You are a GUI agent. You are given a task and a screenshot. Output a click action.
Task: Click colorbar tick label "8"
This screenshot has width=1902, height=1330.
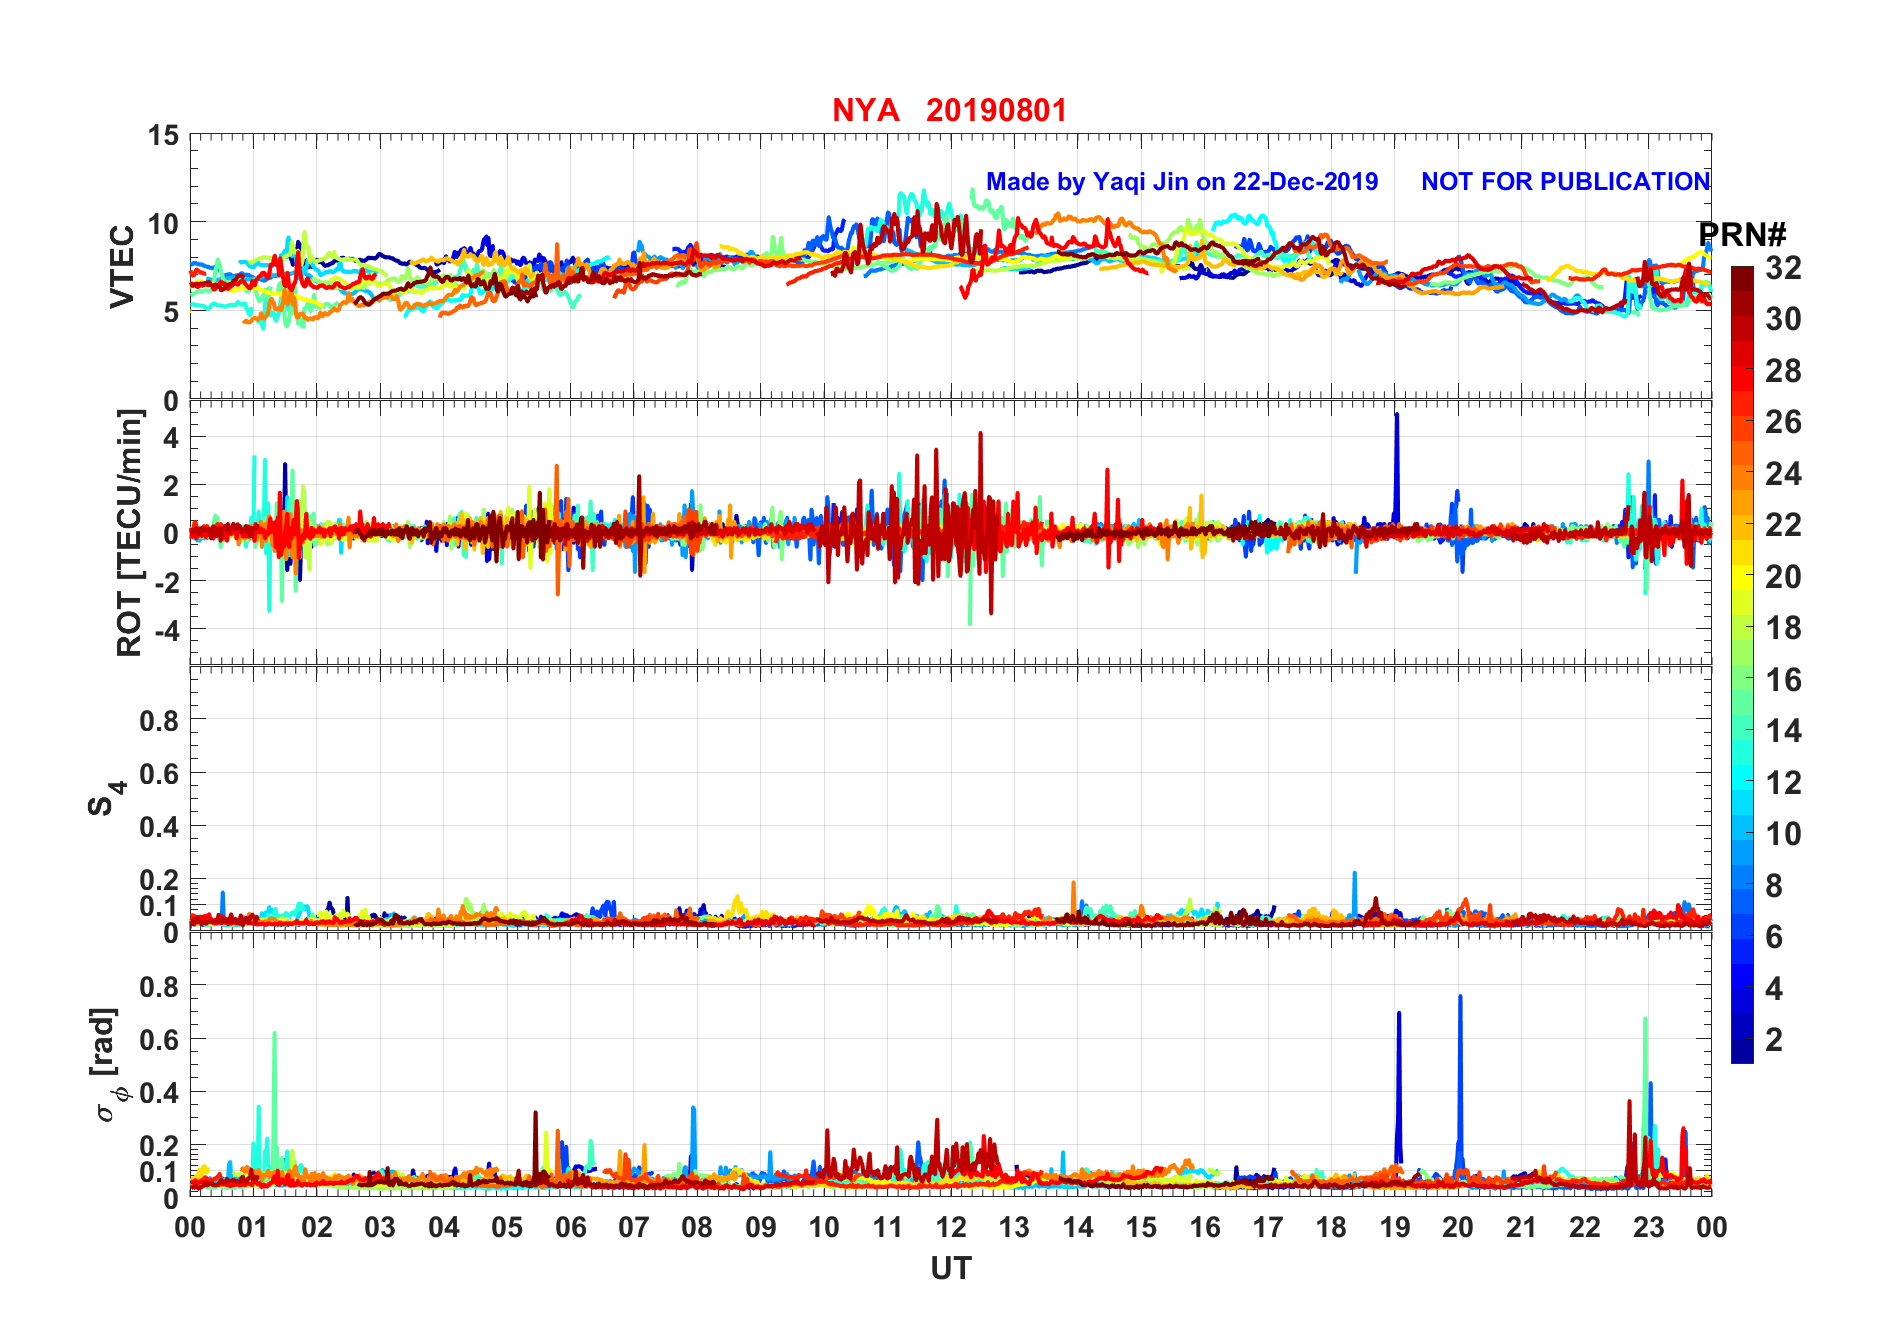pyautogui.click(x=1774, y=885)
